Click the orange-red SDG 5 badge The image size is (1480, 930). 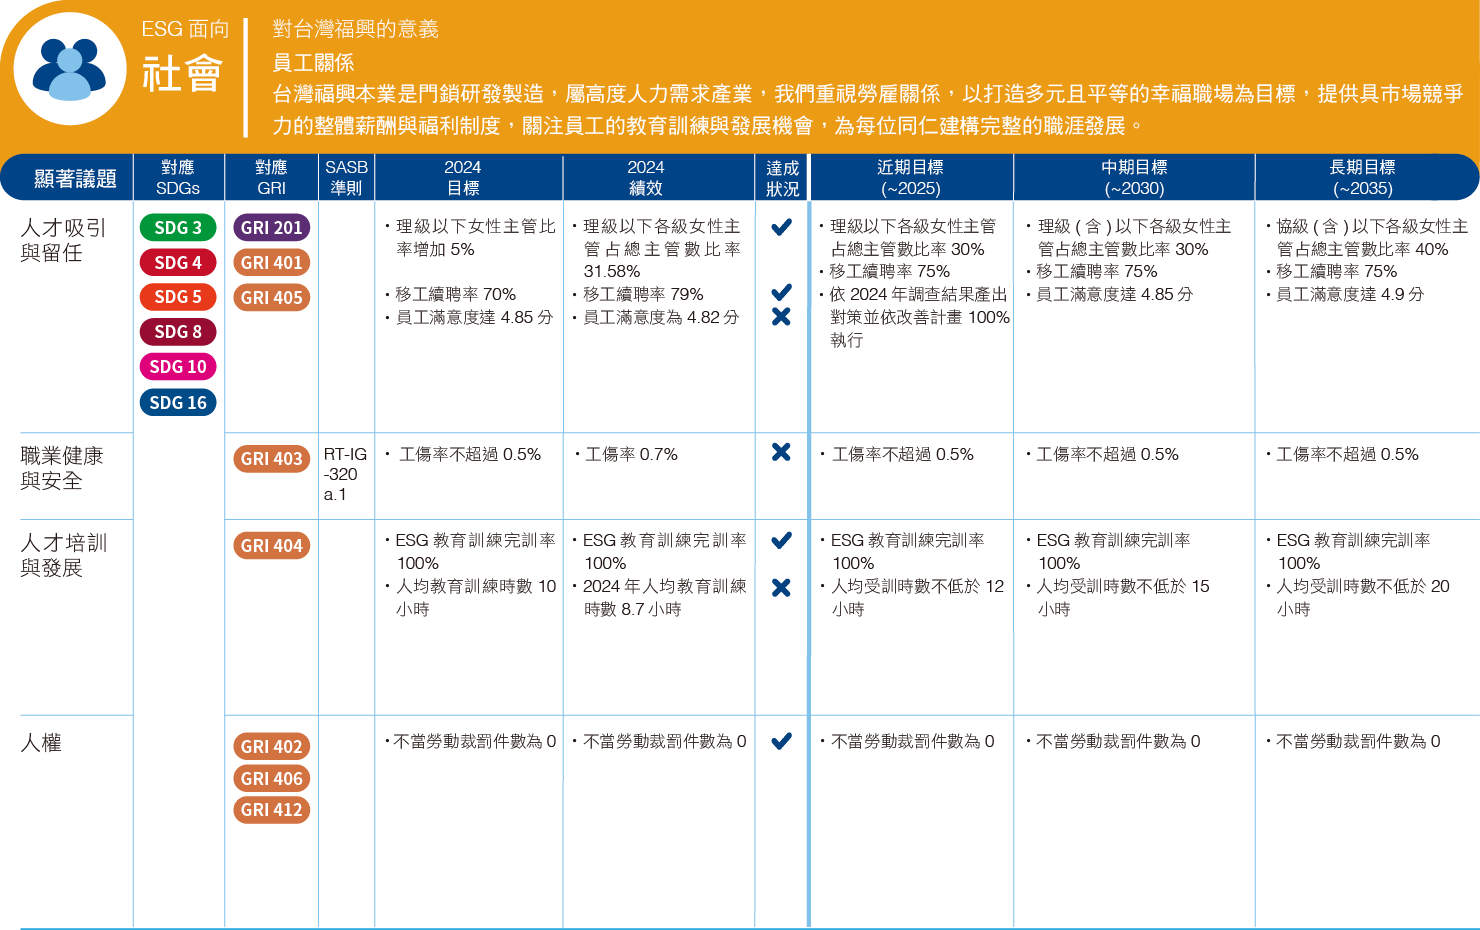point(178,296)
